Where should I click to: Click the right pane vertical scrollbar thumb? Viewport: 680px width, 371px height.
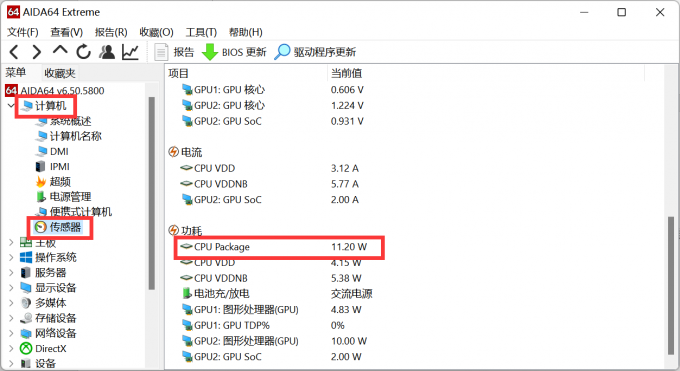(670, 286)
